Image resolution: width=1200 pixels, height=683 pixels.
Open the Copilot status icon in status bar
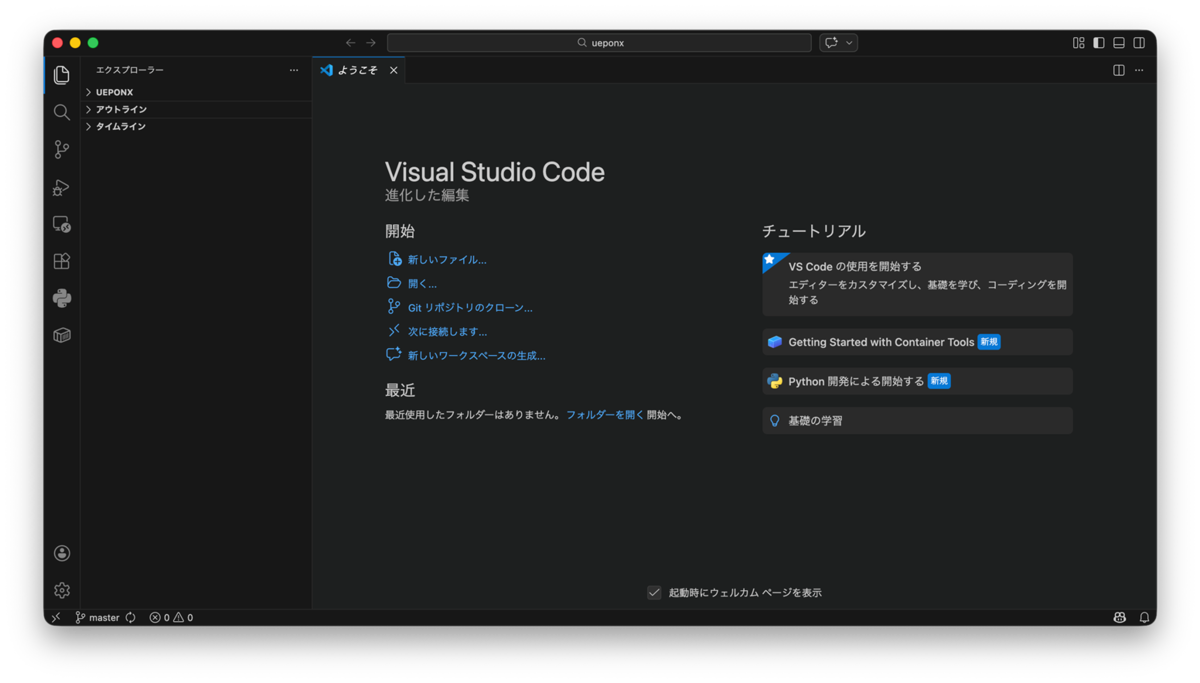pos(1120,618)
